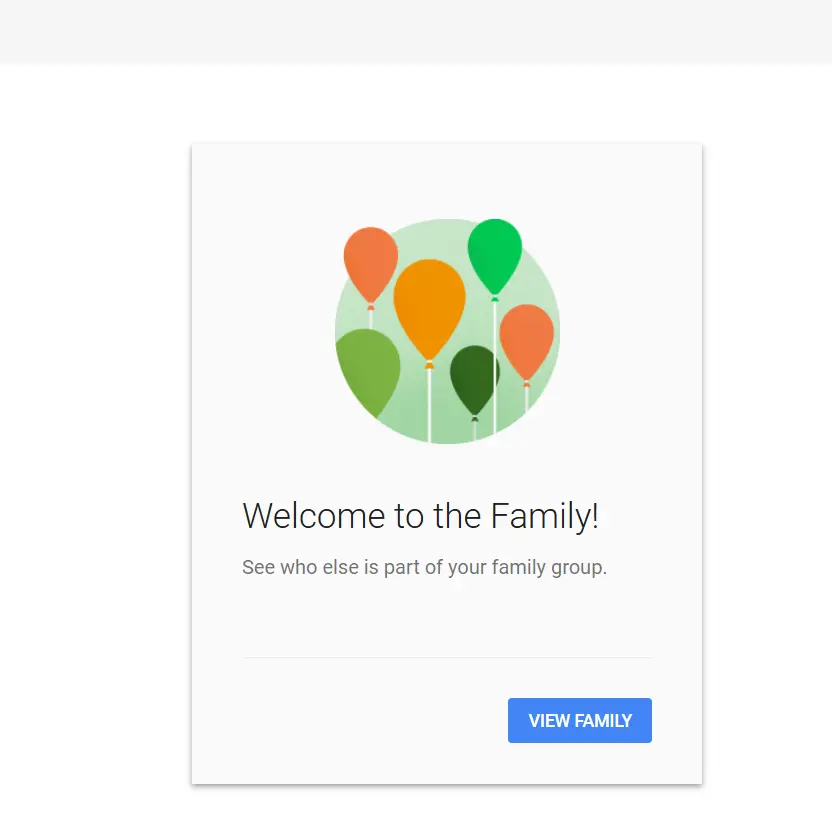Click the bright green balloon
This screenshot has width=832, height=831.
point(495,256)
